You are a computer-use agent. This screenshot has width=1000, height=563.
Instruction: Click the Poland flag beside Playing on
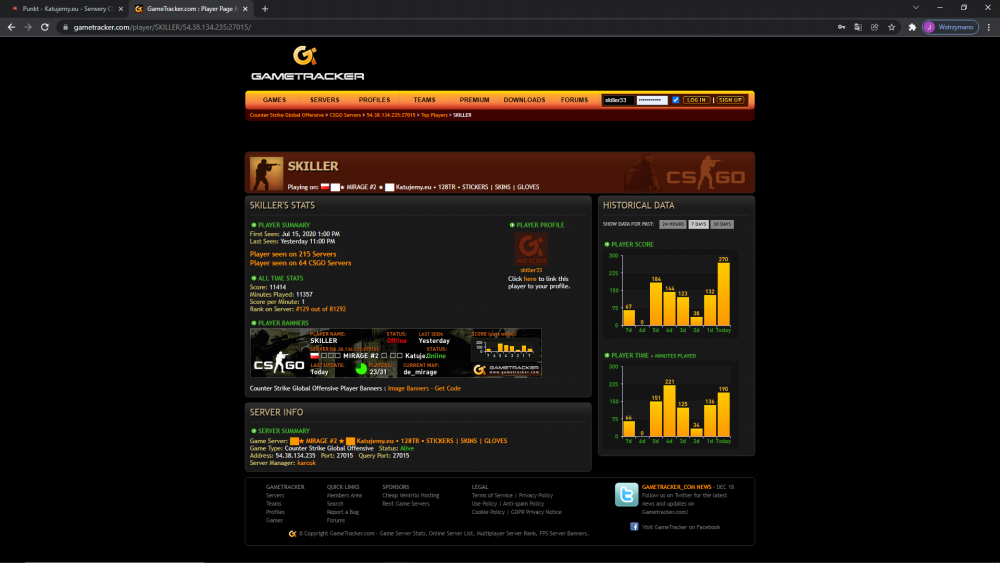coord(325,187)
